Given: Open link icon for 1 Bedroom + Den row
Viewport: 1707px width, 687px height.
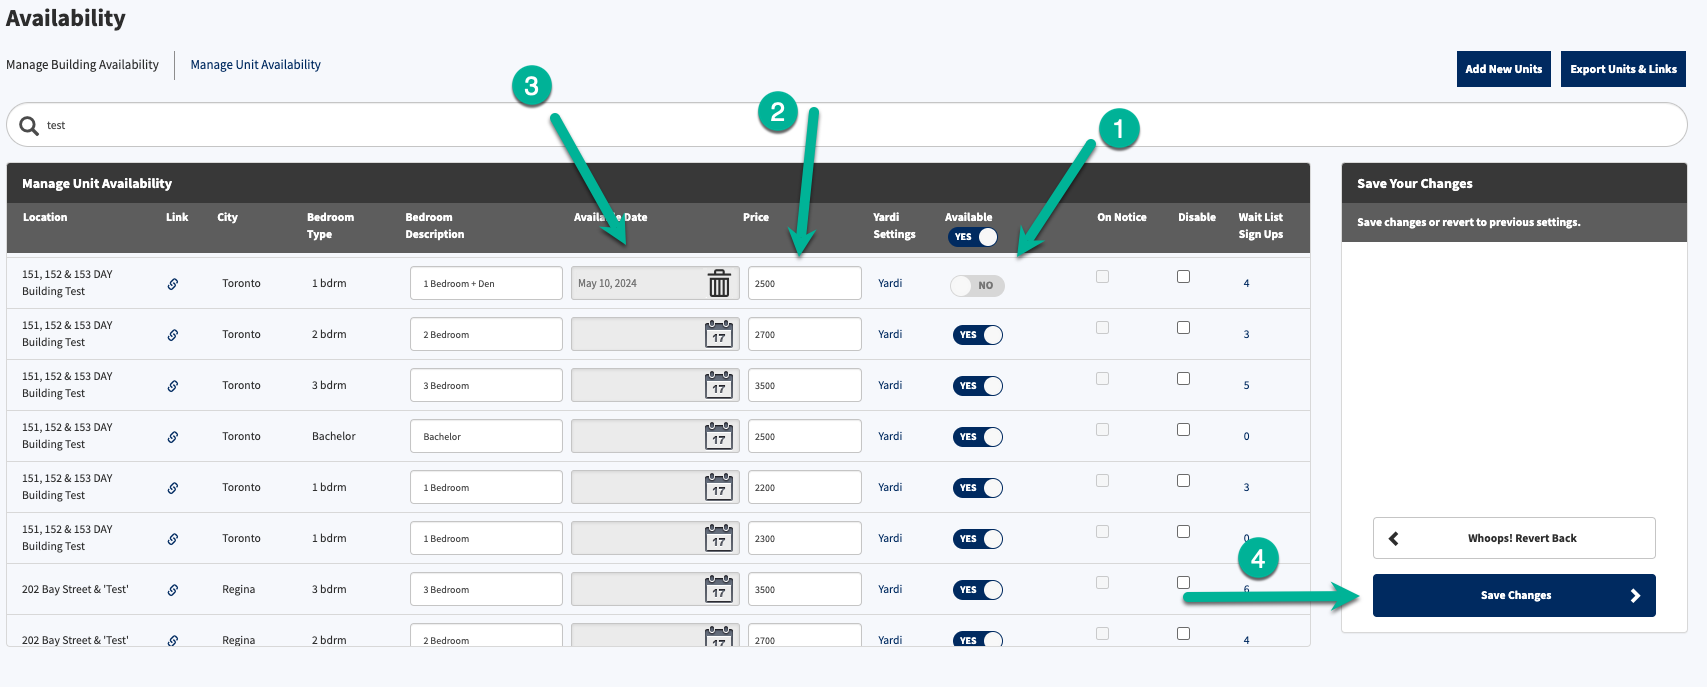Looking at the screenshot, I should [x=173, y=284].
